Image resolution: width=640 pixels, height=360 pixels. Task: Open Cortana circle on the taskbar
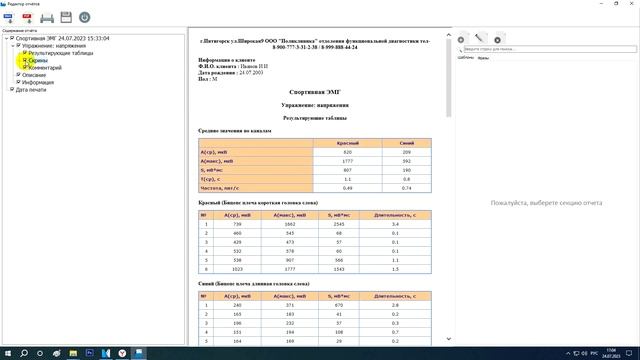point(40,353)
